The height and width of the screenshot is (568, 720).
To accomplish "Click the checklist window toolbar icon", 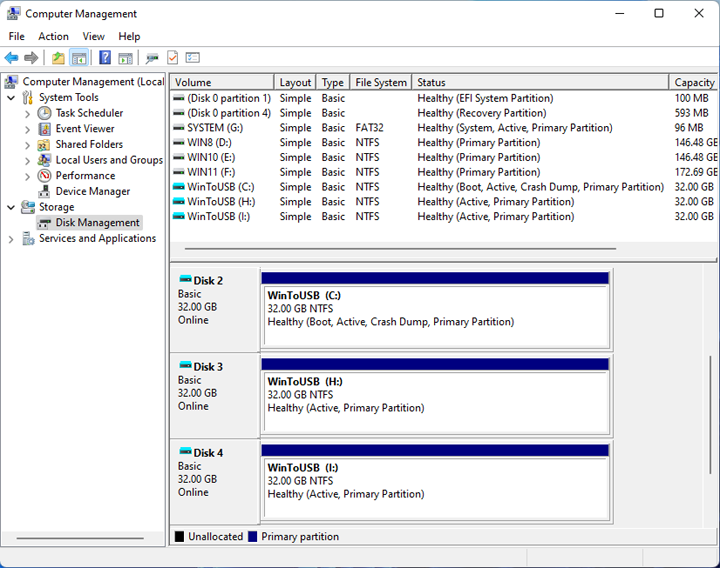I will 193,57.
